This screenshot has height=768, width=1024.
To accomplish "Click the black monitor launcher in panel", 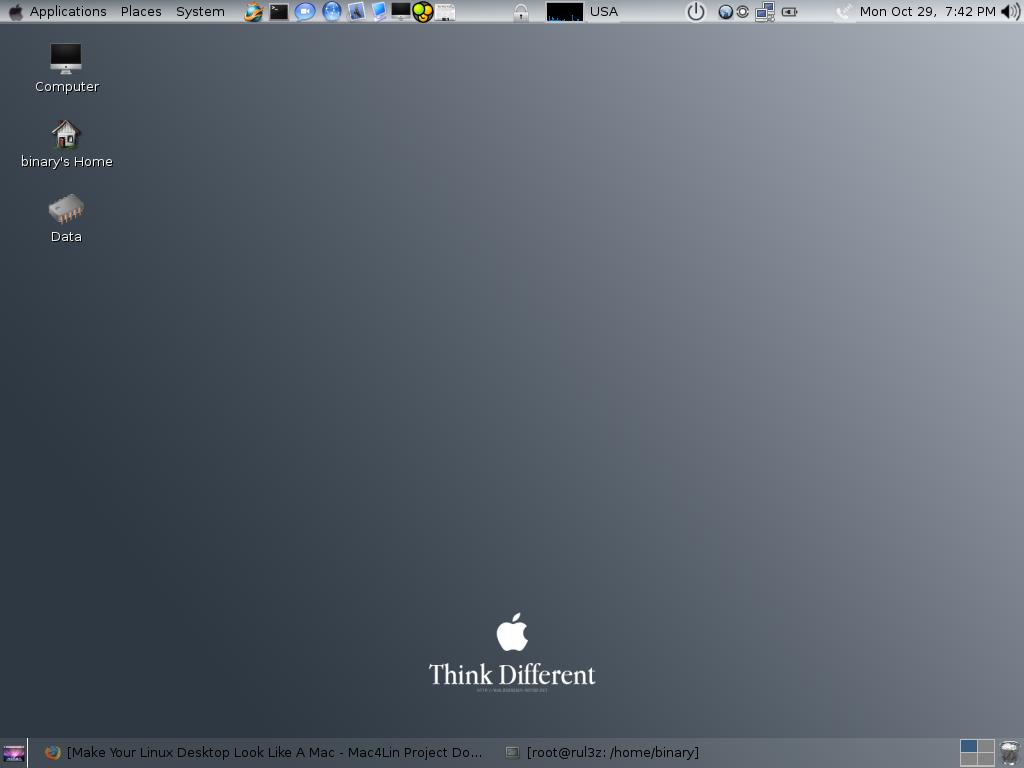I will tap(400, 11).
